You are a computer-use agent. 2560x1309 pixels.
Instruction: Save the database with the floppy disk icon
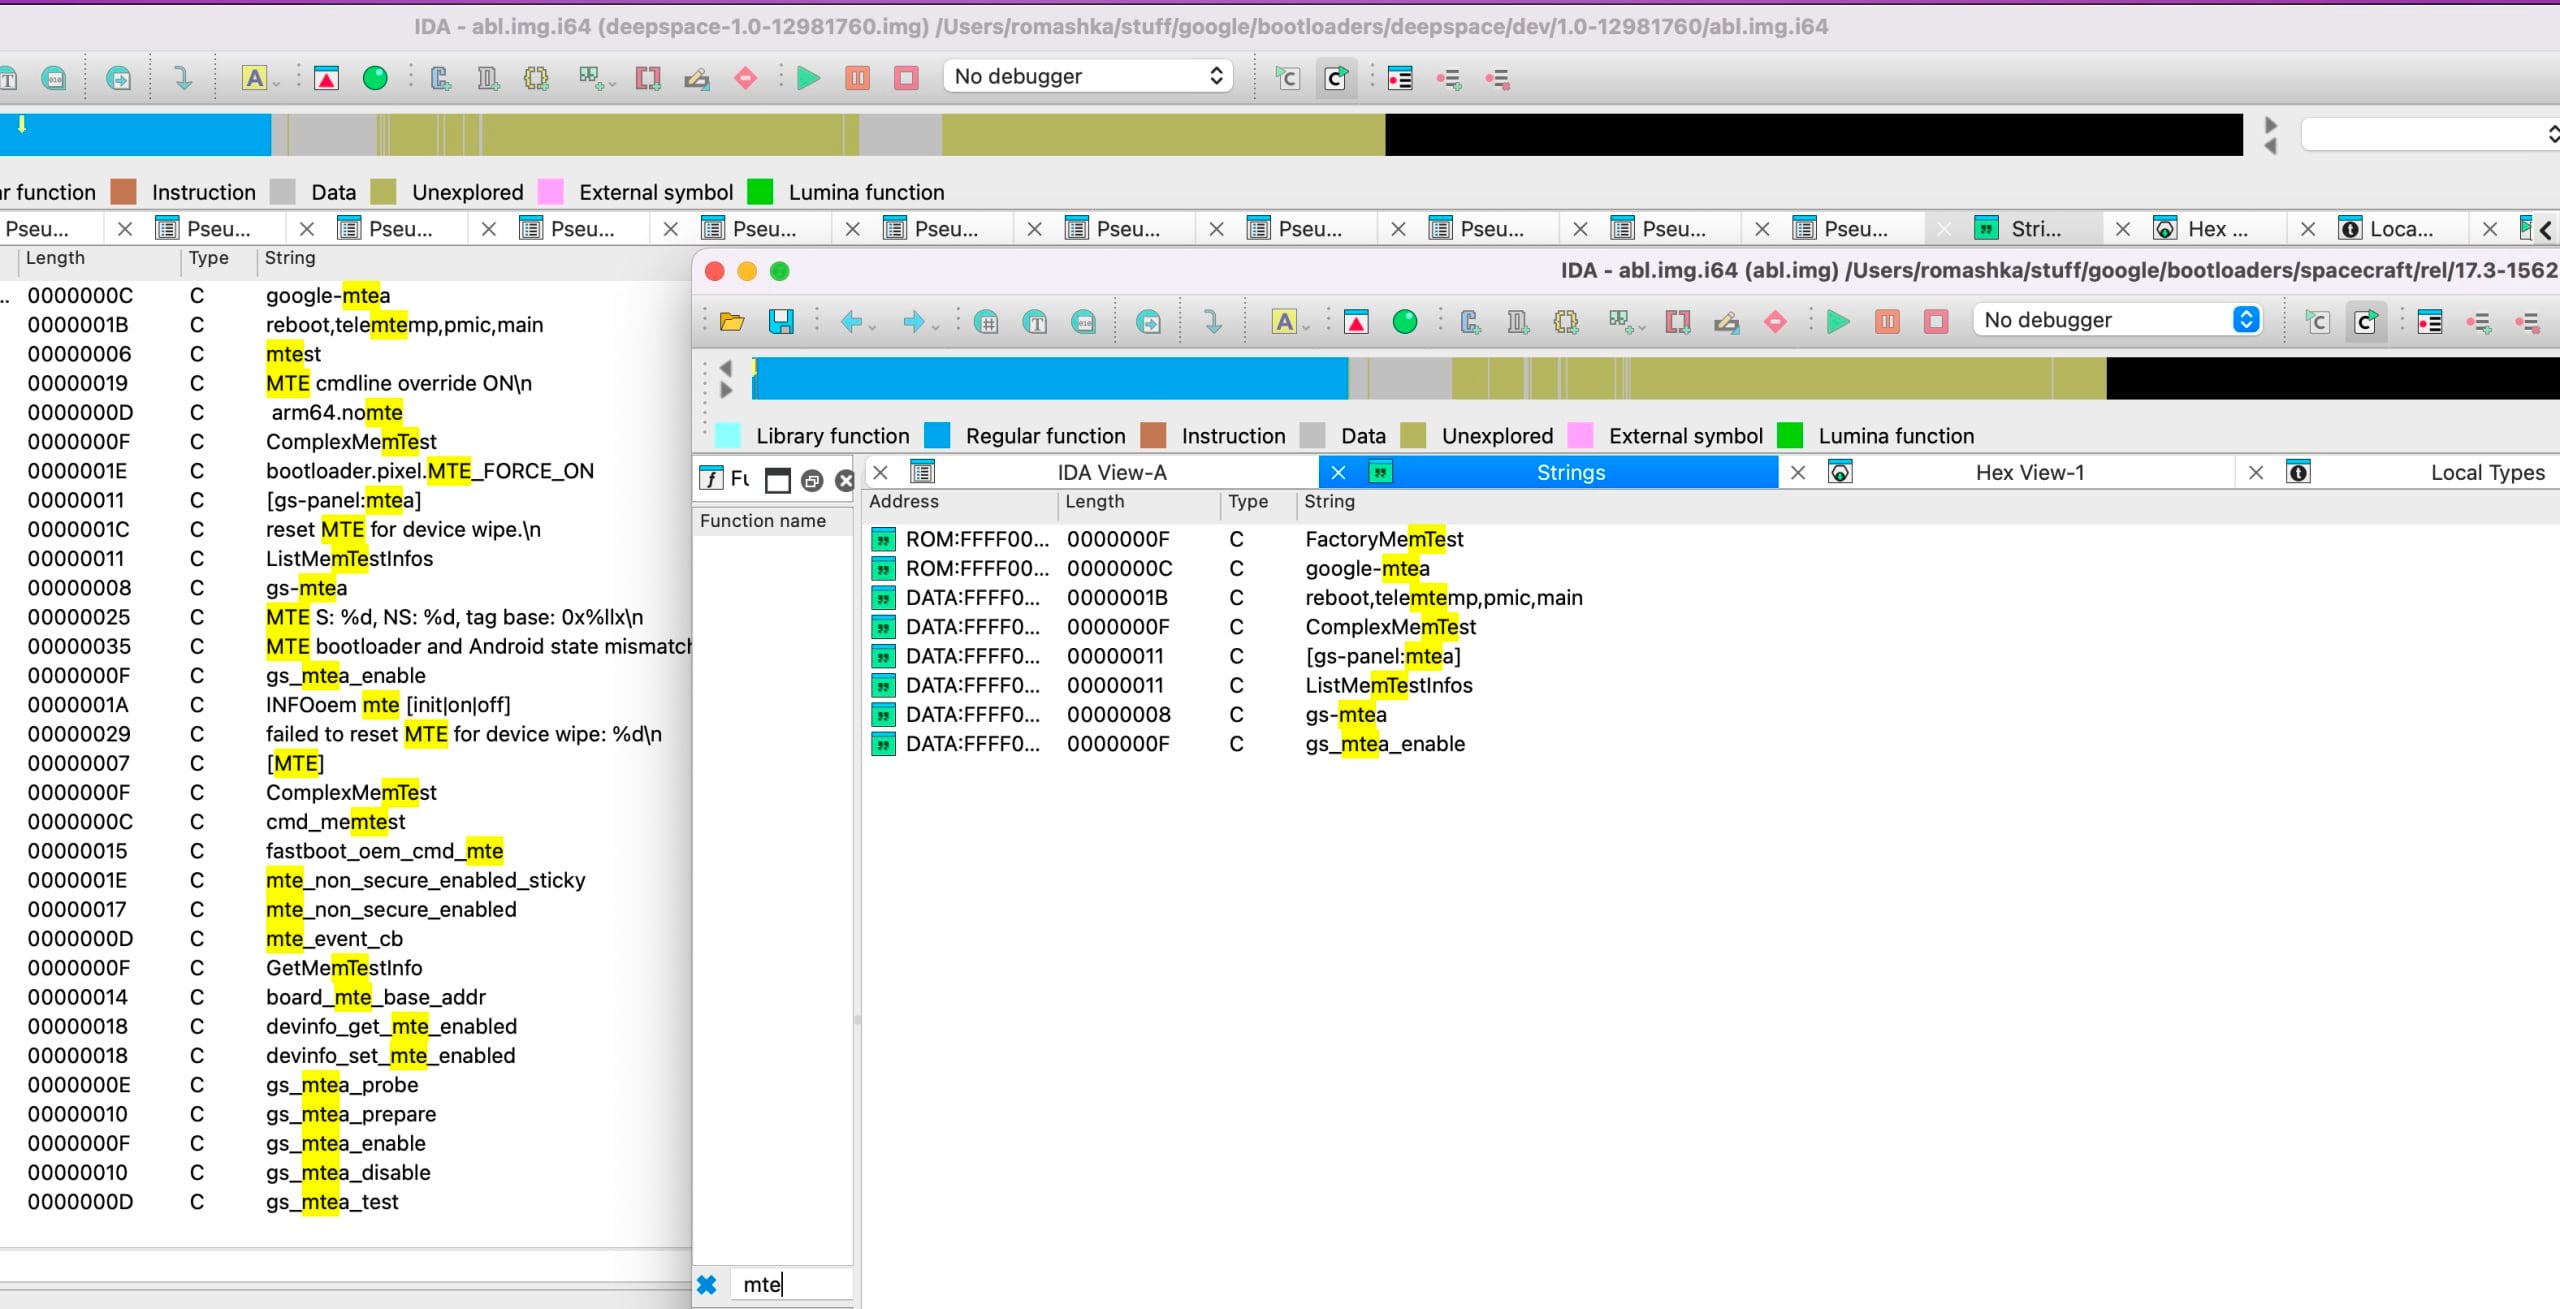tap(781, 321)
